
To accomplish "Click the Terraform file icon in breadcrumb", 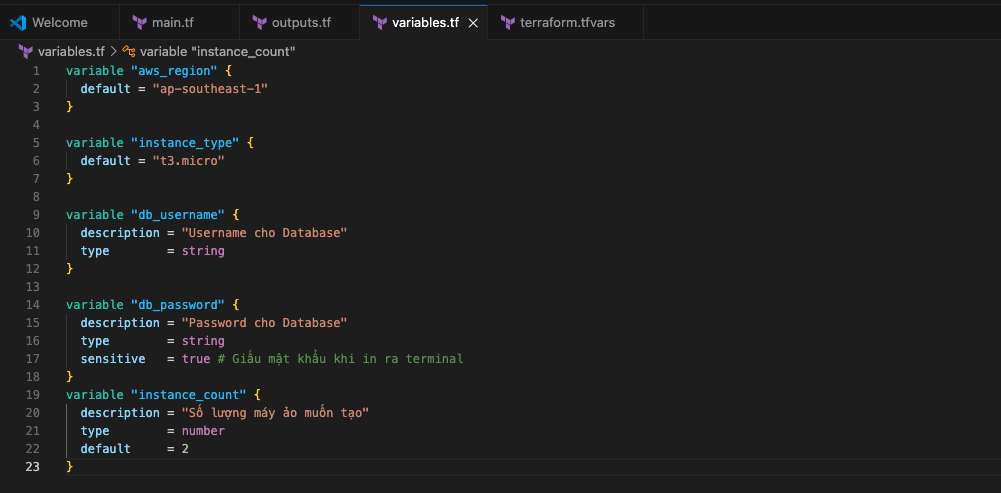I will pyautogui.click(x=26, y=51).
